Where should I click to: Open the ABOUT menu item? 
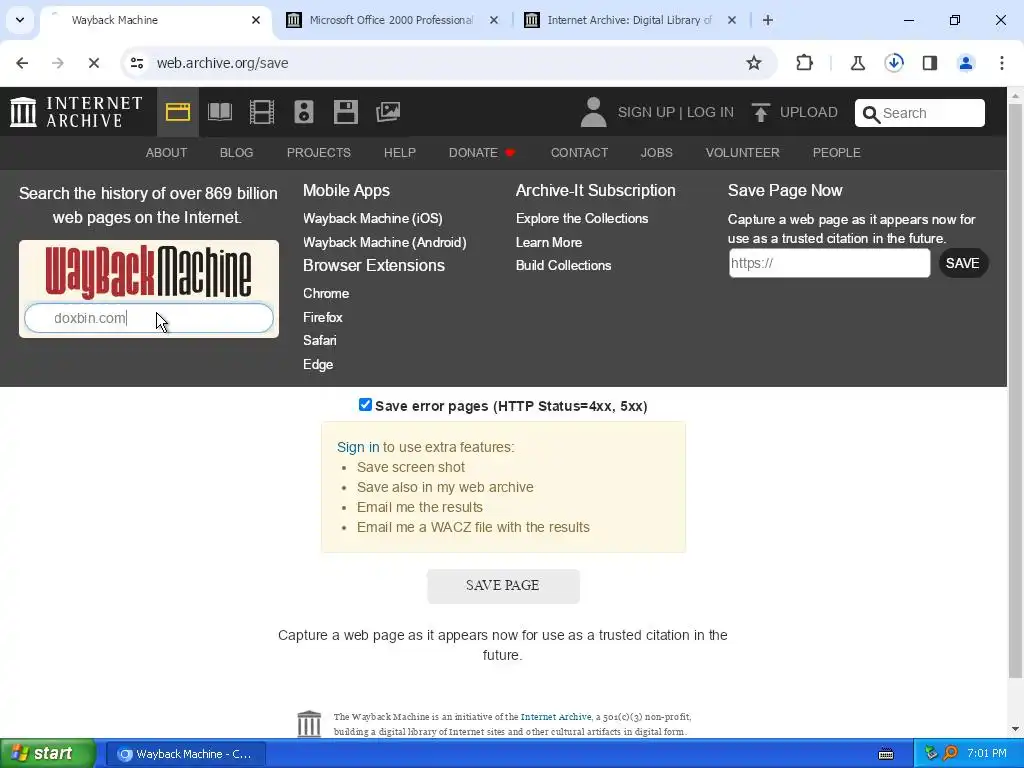166,153
